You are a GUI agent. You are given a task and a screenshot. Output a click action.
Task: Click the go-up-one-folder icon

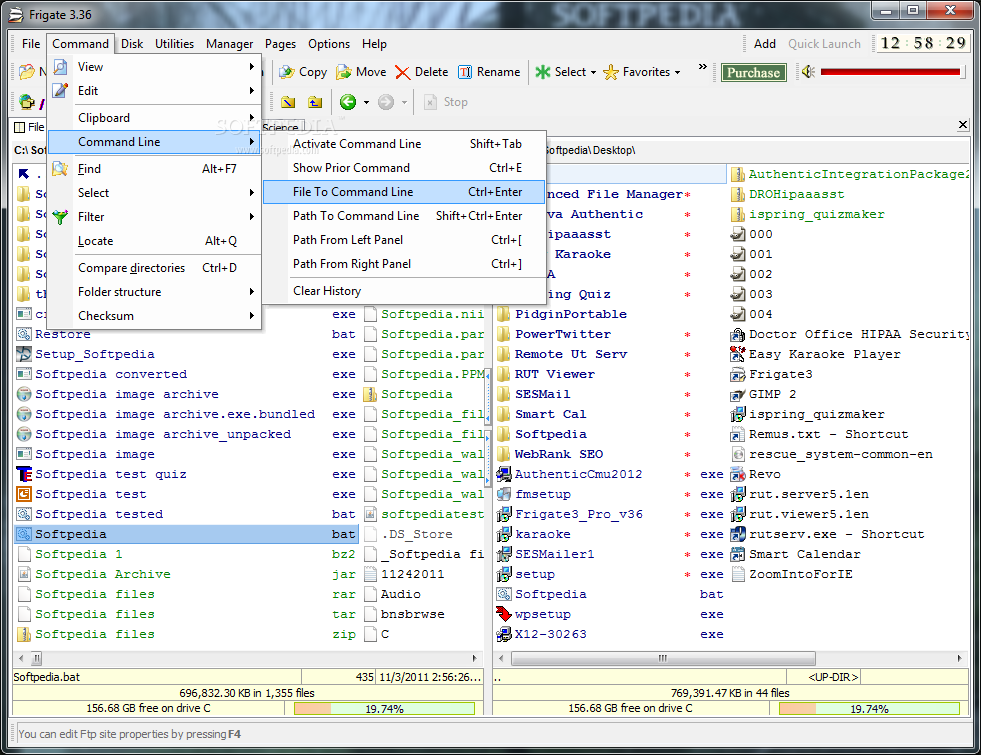point(315,102)
